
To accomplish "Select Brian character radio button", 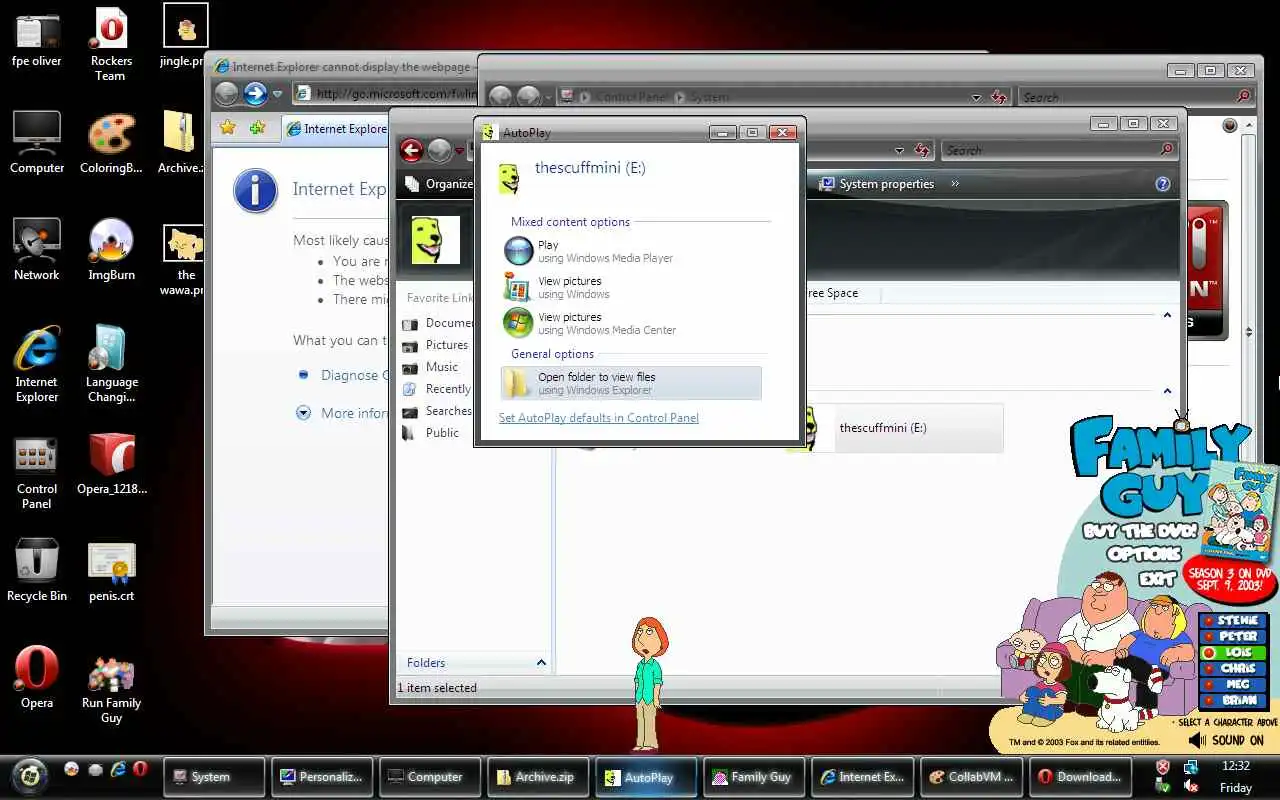I will 1209,701.
